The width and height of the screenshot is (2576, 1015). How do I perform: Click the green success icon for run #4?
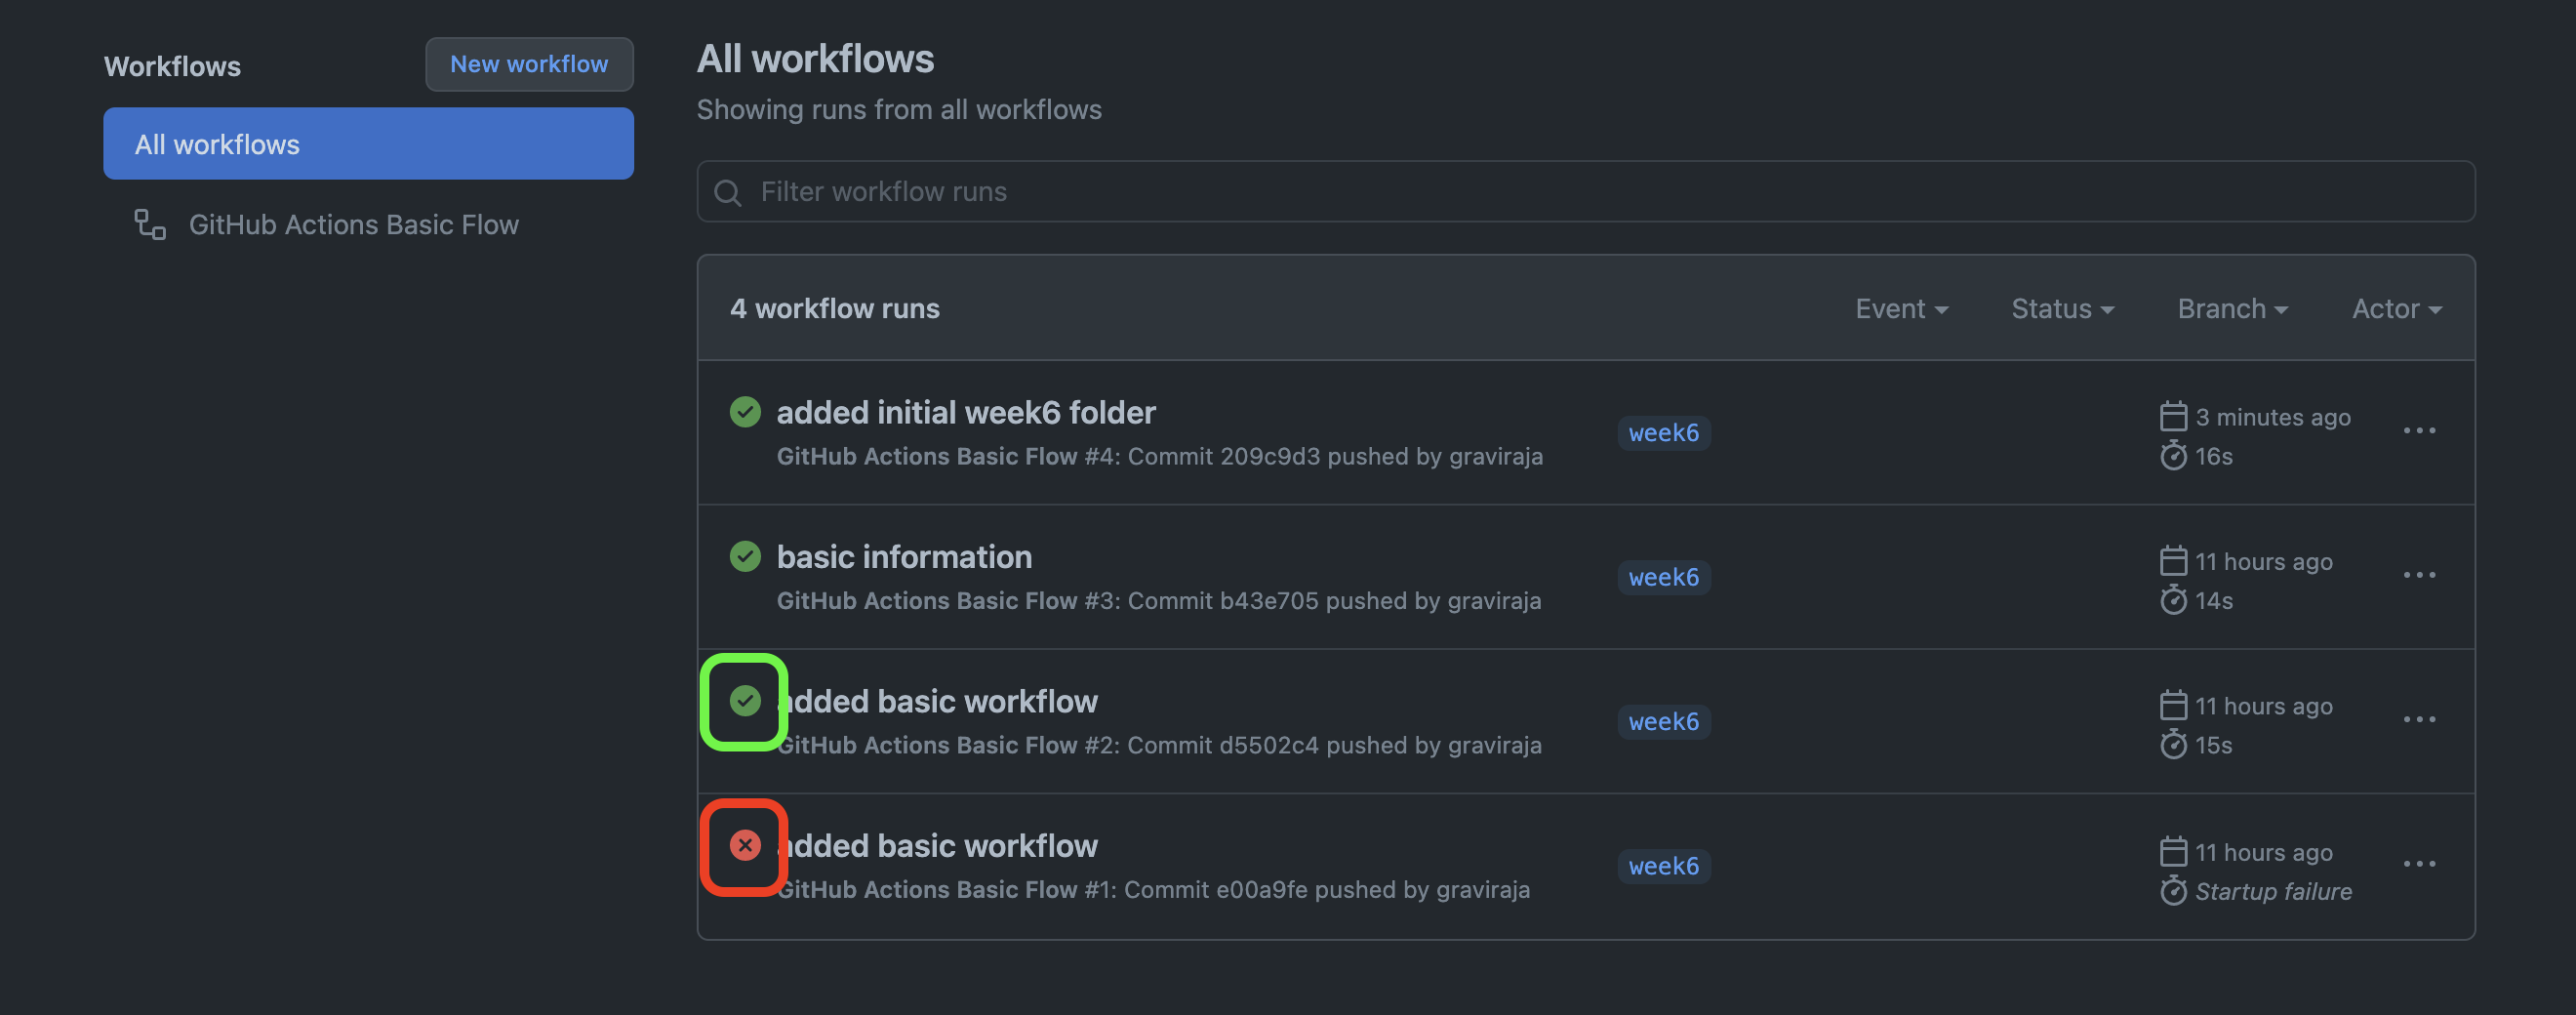tap(745, 412)
